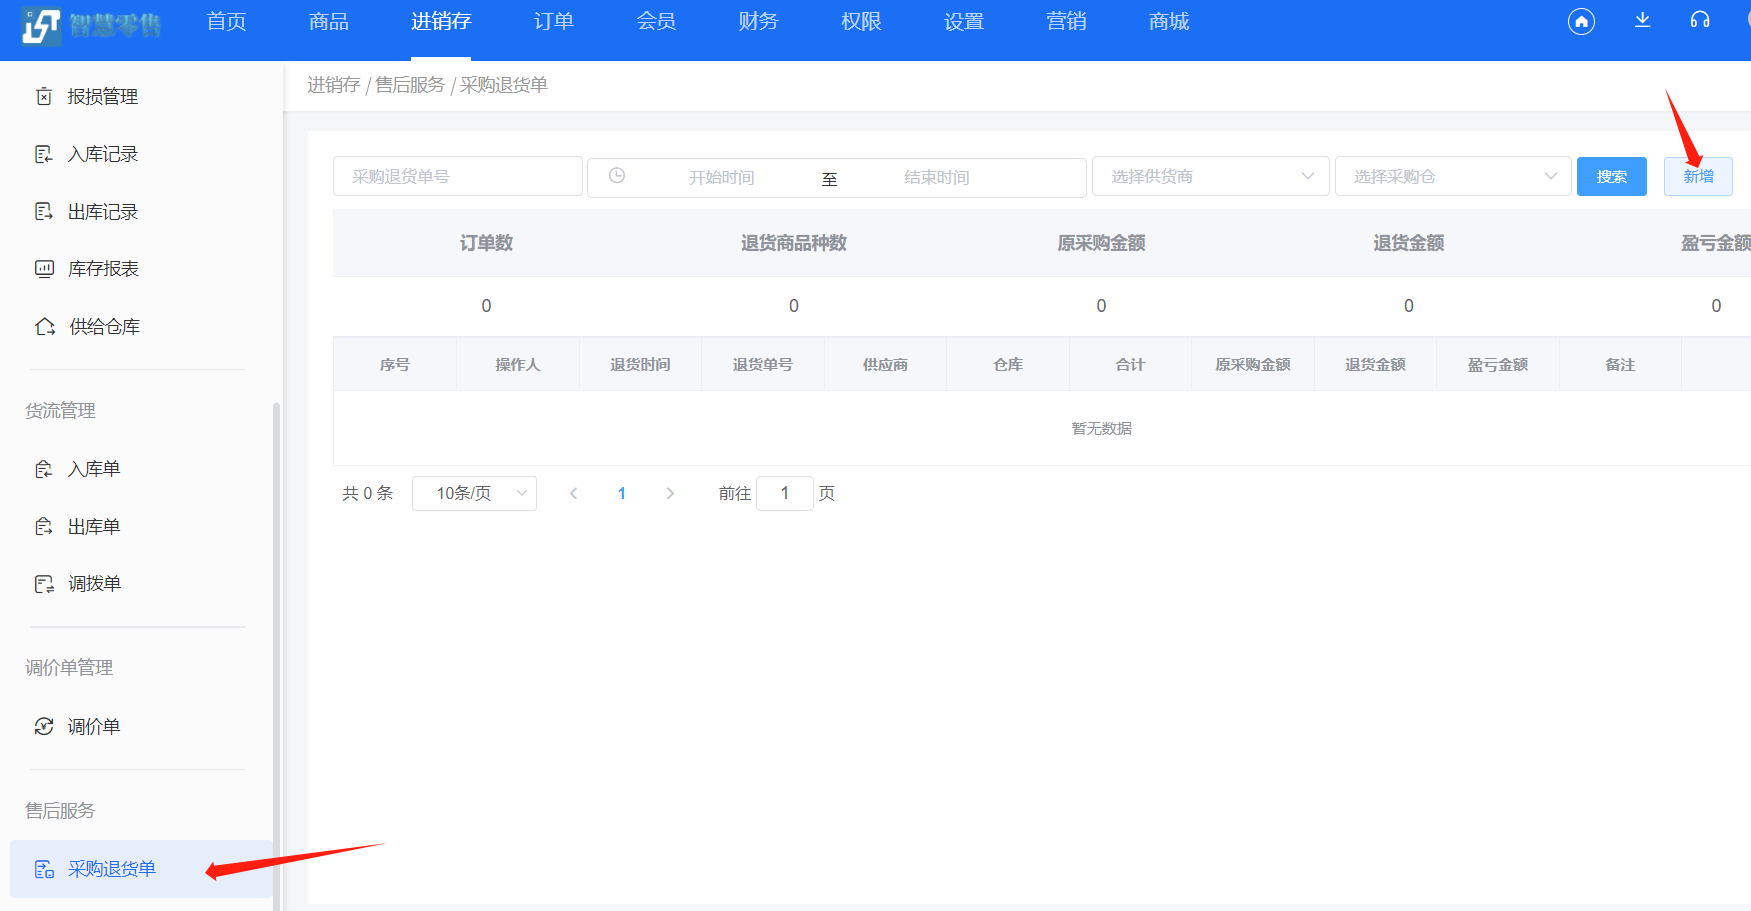Open 调价单 in the sidebar
Screen dimensions: 1751x911
point(93,727)
